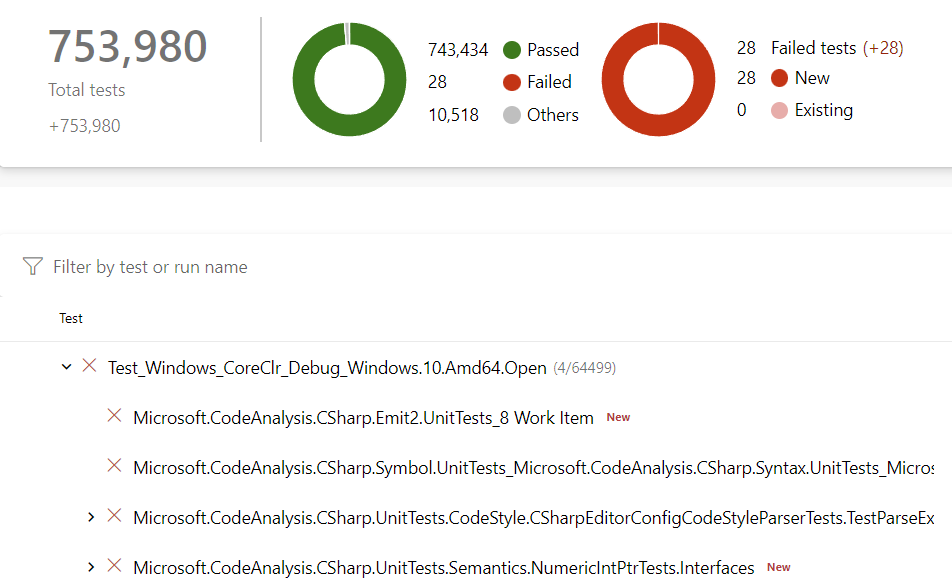Click the Passed legend label
The height and width of the screenshot is (584, 952).
[x=553, y=50]
